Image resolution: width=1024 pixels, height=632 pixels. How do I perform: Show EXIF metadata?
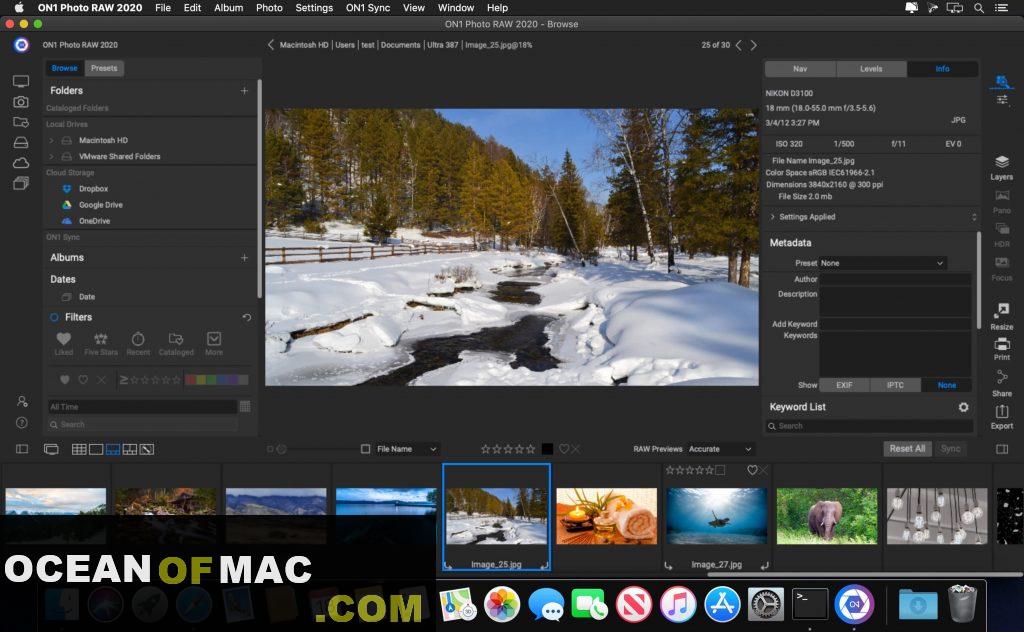(x=844, y=385)
